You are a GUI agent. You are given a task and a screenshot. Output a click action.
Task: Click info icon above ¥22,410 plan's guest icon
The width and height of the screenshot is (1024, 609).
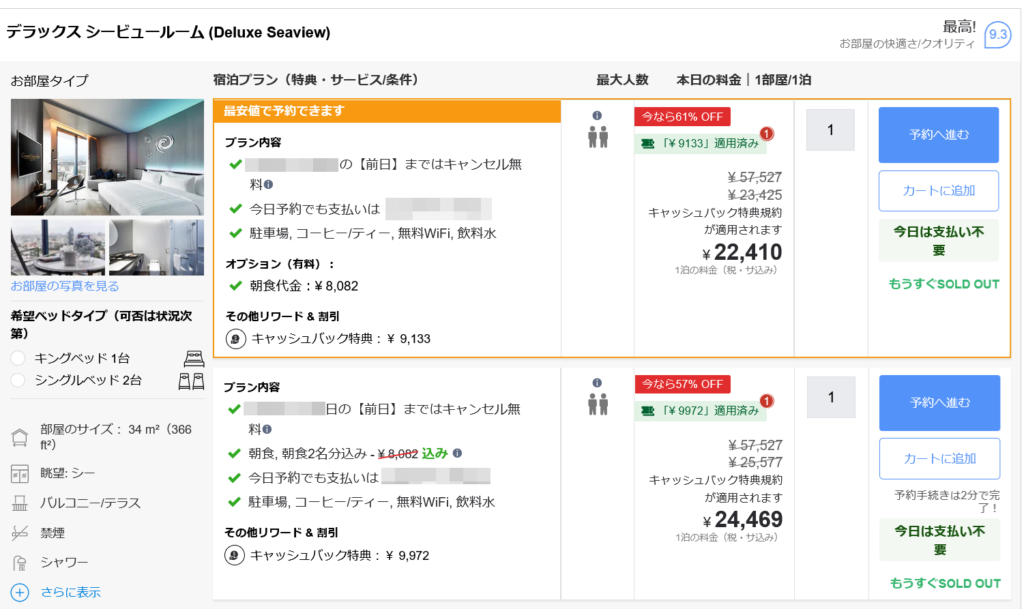(x=597, y=116)
